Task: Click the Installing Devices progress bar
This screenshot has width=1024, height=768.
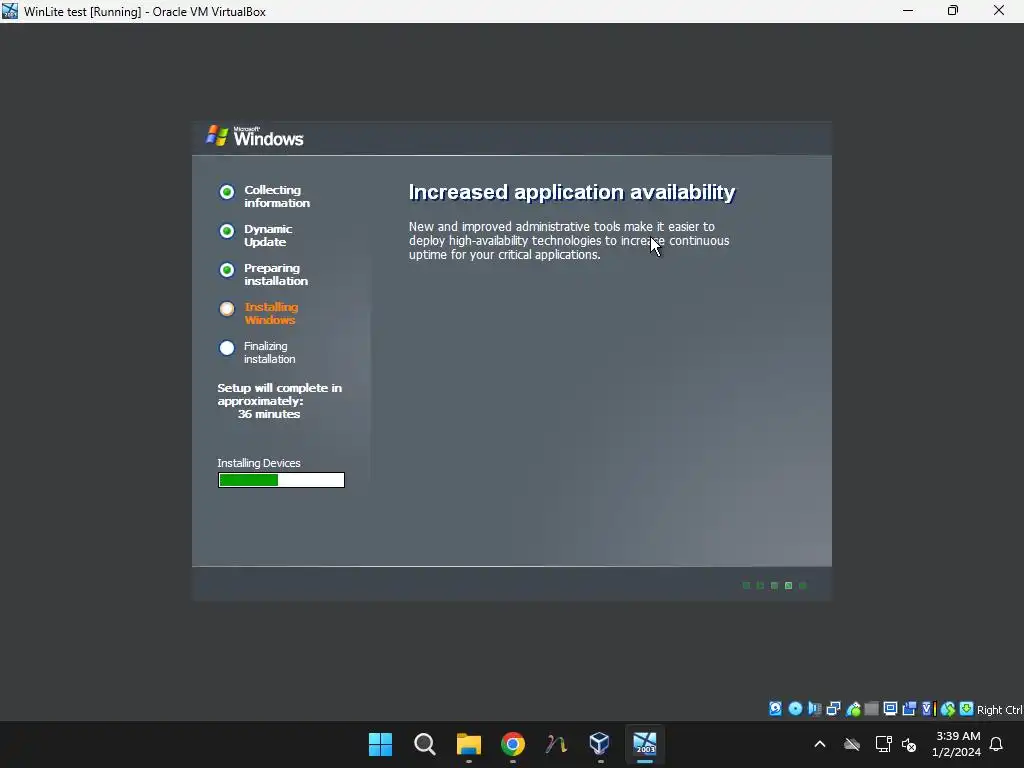Action: point(281,480)
